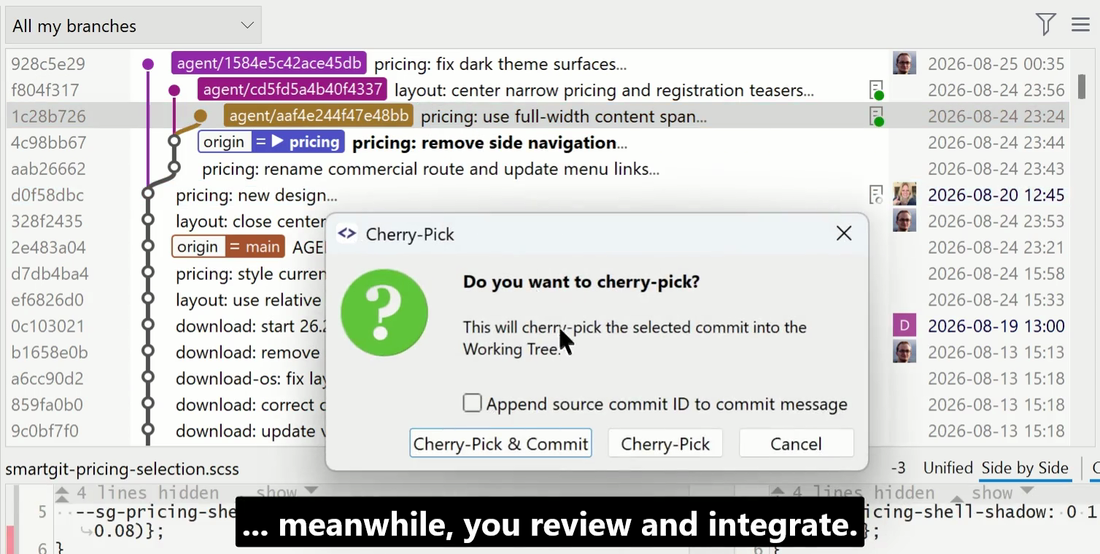Image resolution: width=1100 pixels, height=554 pixels.
Task: Enable Append source commit ID checkbox
Action: (x=472, y=403)
